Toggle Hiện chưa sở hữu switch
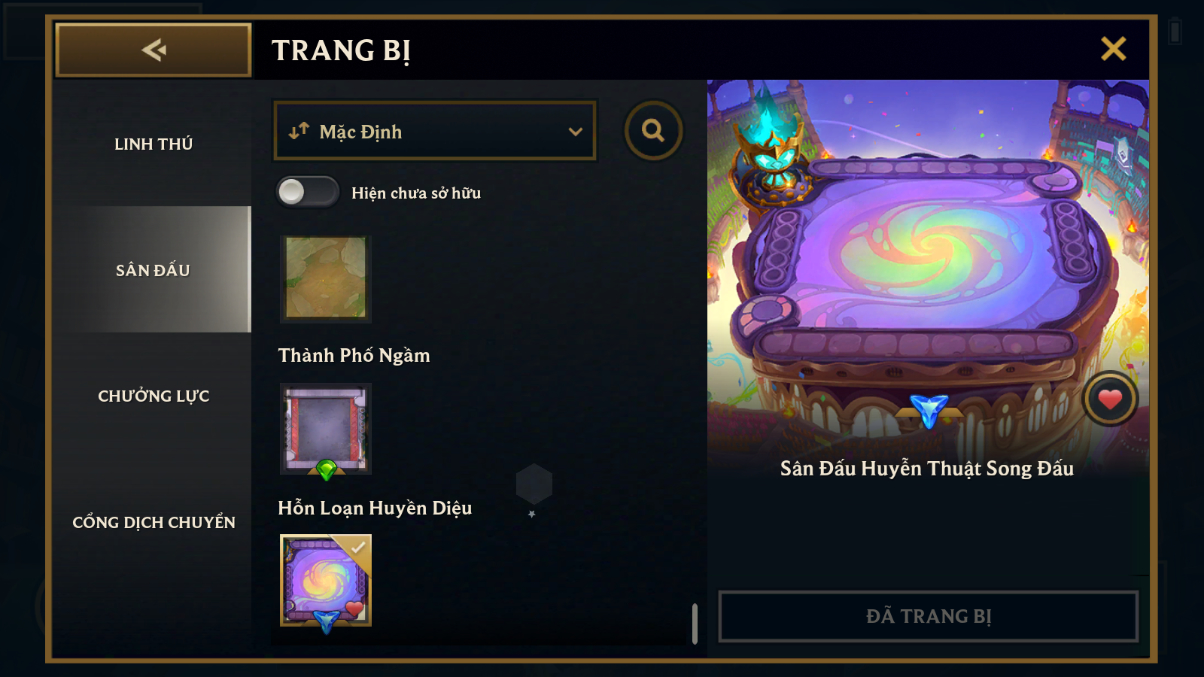 click(x=308, y=192)
